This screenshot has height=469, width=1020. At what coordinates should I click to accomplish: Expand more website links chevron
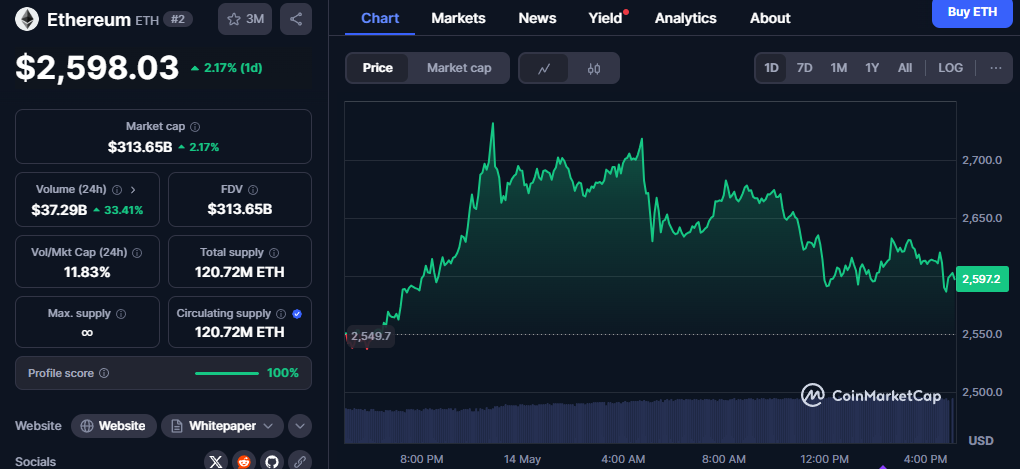tap(300, 426)
